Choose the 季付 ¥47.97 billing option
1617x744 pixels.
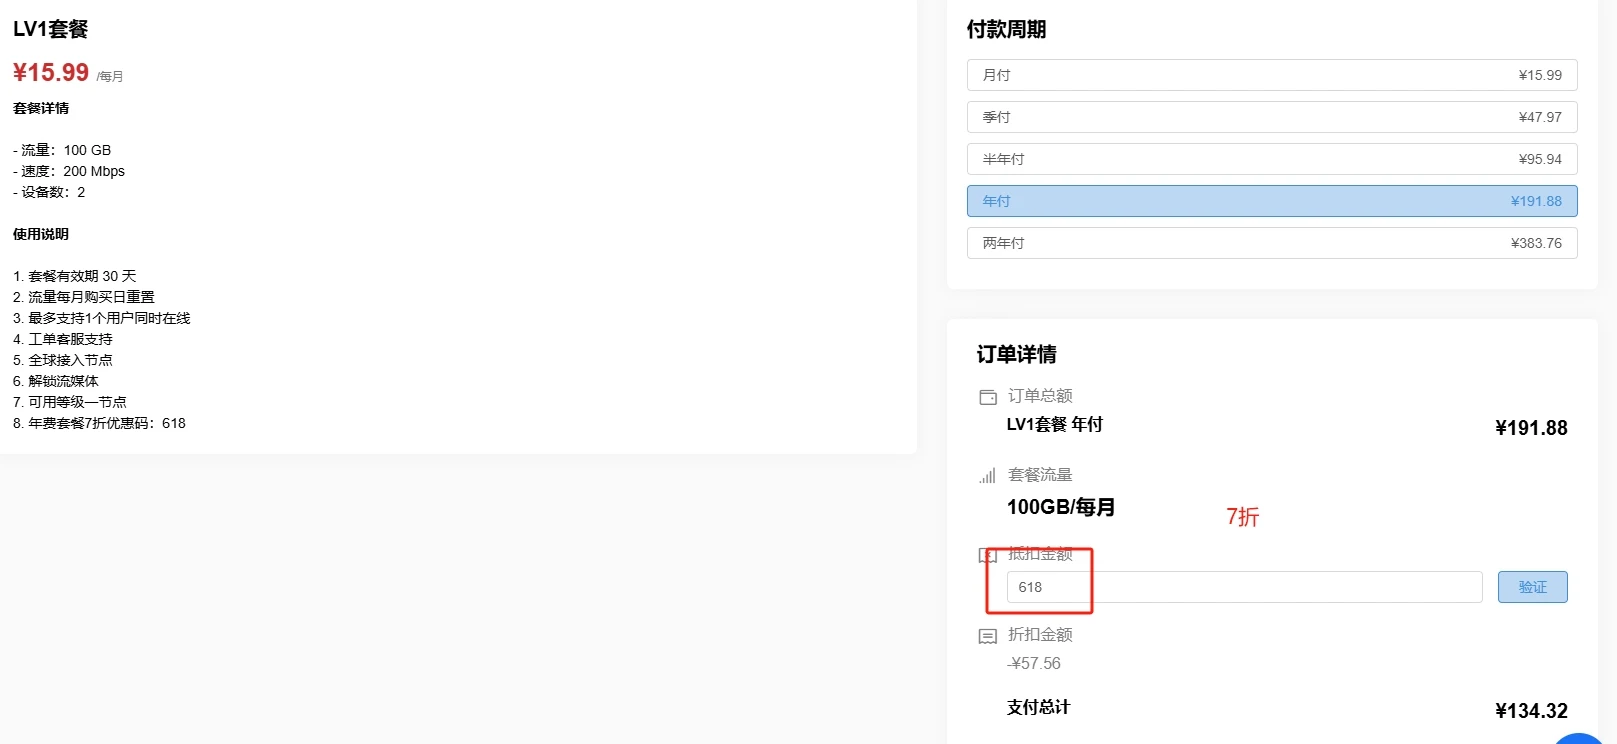(1271, 117)
